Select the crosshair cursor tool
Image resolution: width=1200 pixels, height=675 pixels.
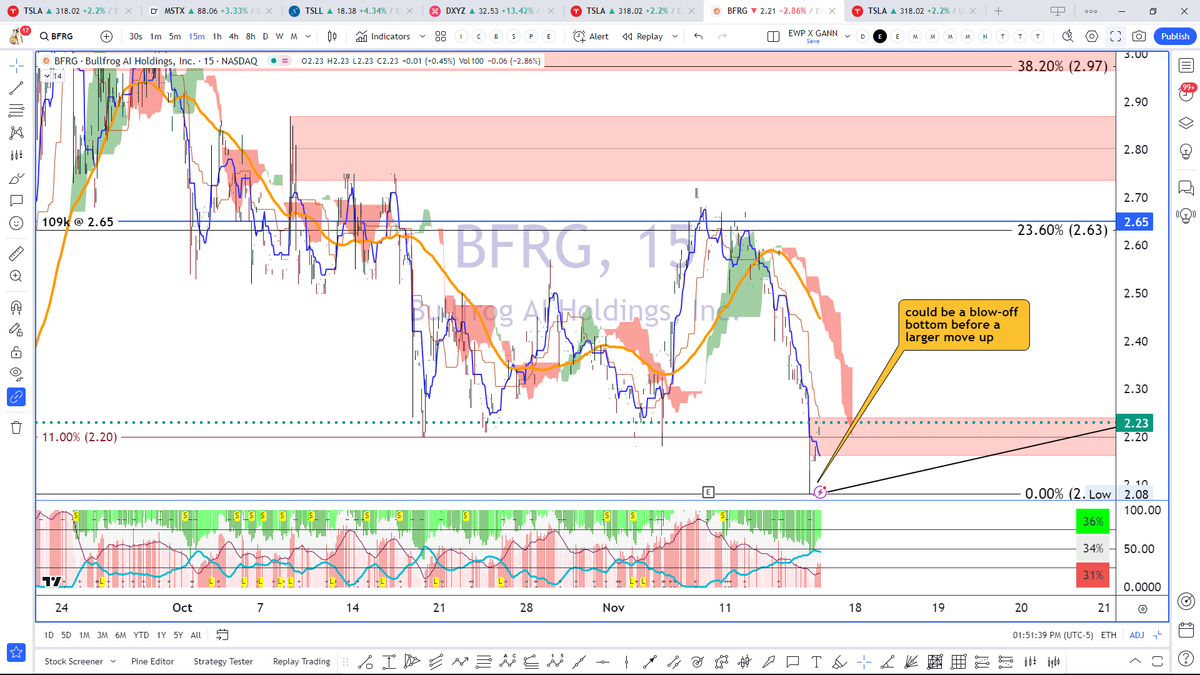tap(15, 65)
